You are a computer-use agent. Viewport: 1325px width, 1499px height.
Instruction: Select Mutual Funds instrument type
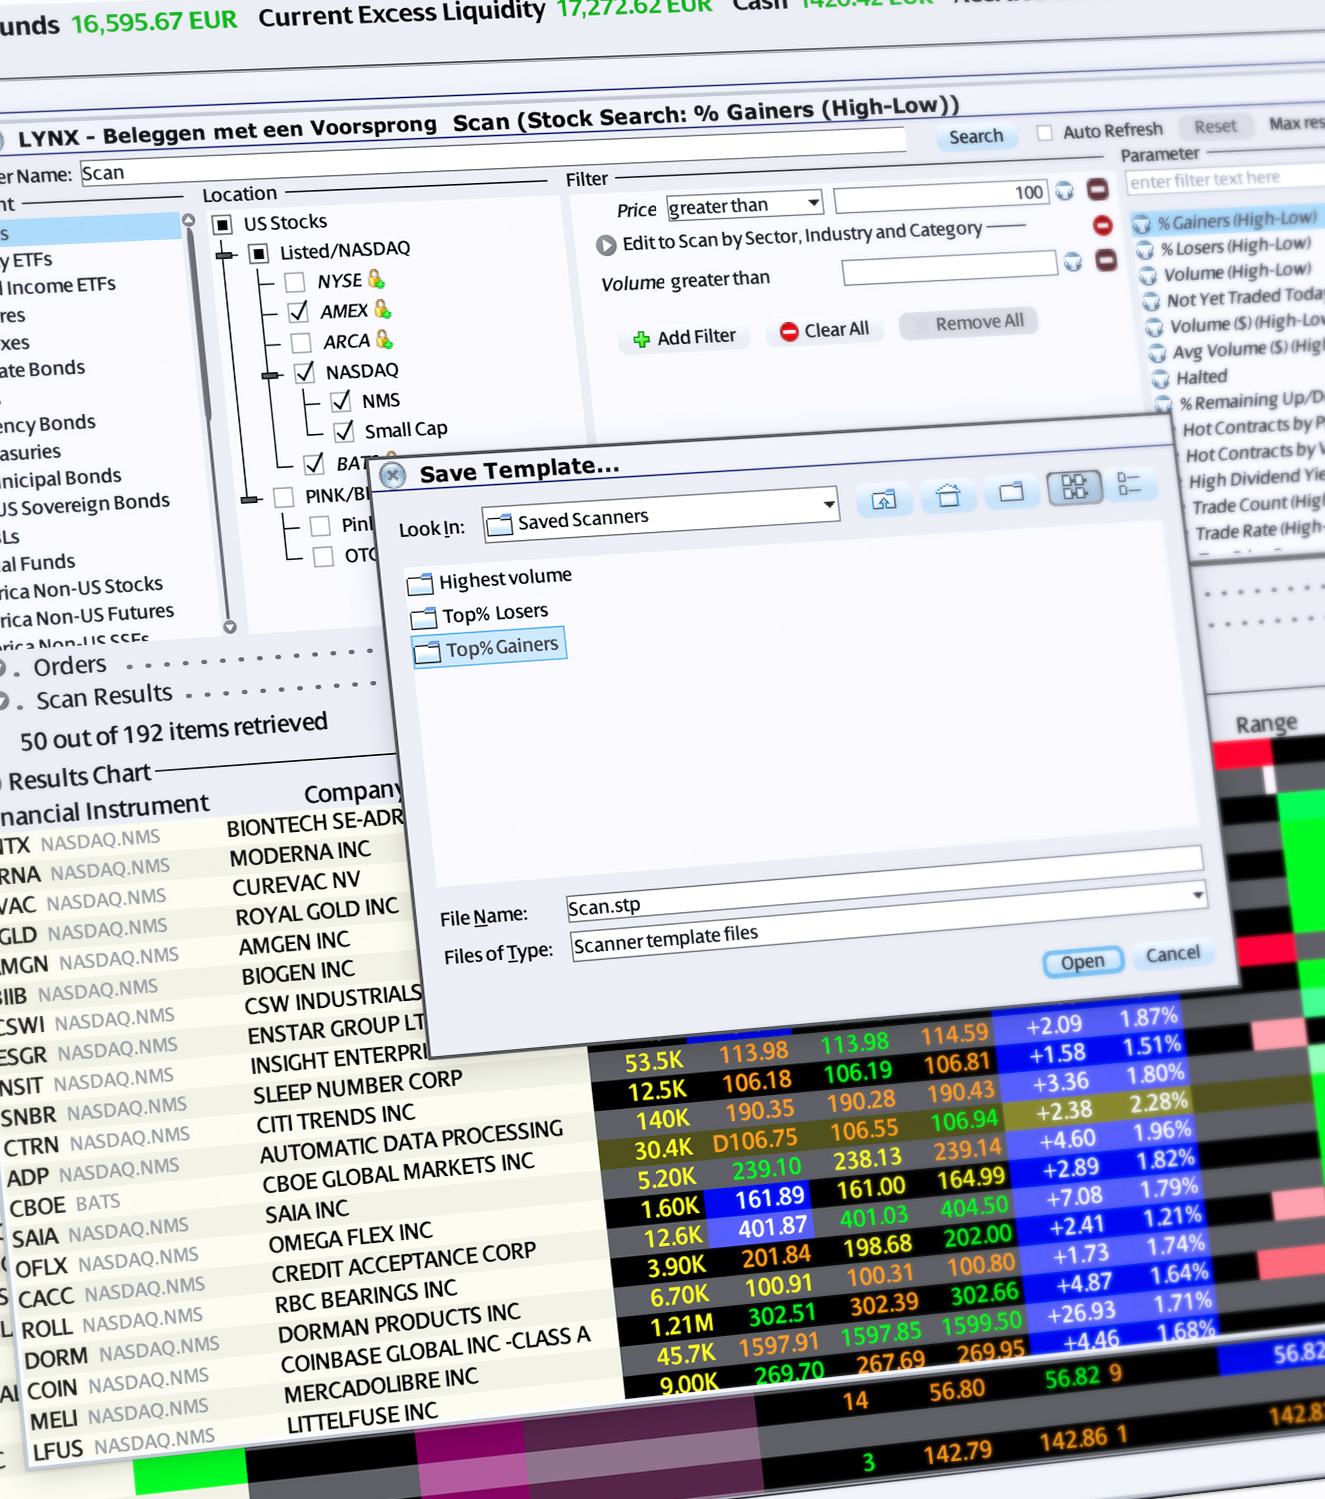(38, 563)
